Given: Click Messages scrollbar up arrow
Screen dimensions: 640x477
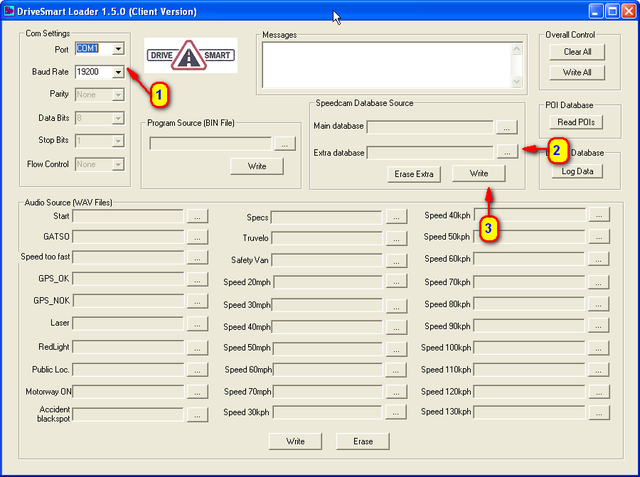Looking at the screenshot, I should [x=516, y=49].
